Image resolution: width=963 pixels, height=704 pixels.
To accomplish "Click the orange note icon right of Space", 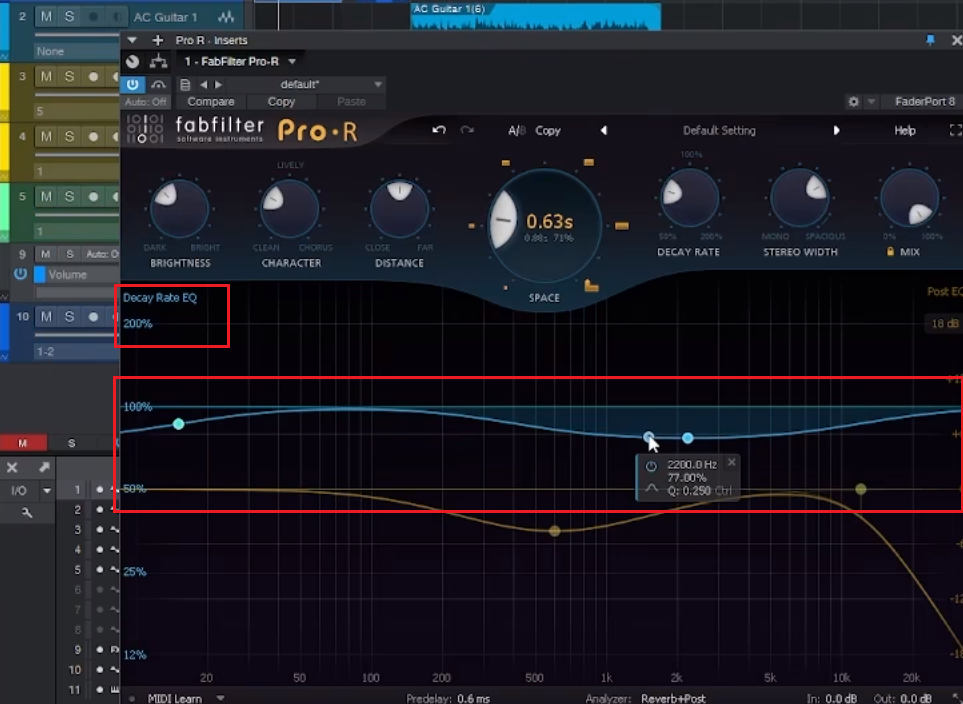I will pyautogui.click(x=622, y=226).
